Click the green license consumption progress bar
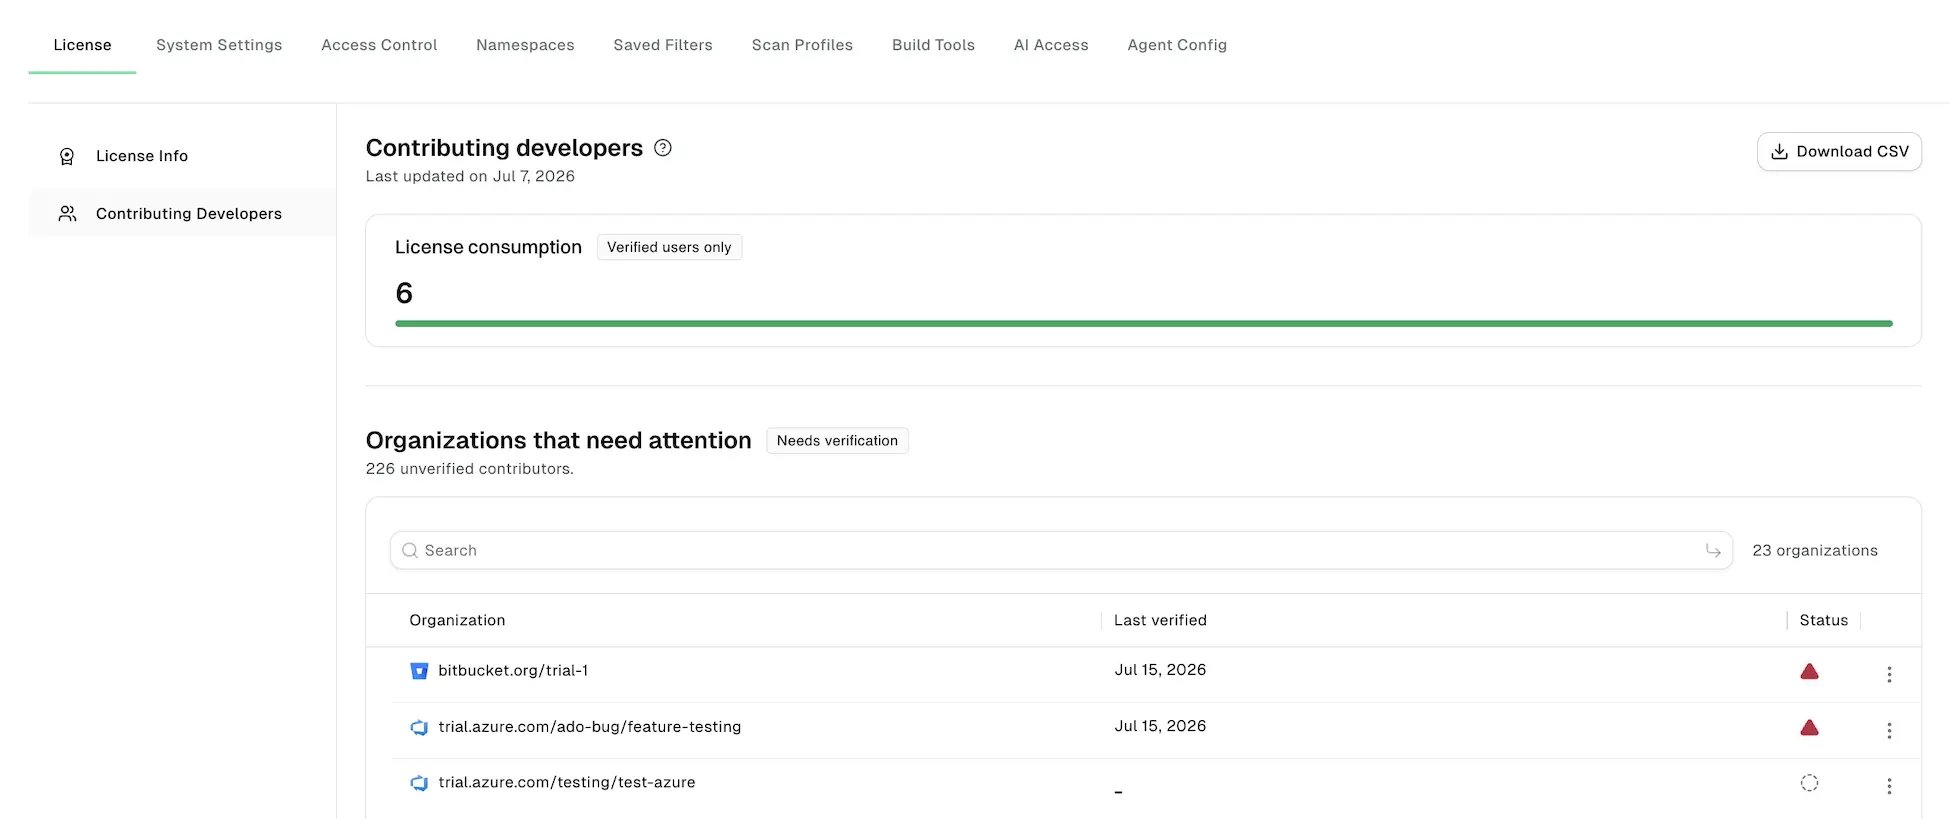 coord(1143,324)
